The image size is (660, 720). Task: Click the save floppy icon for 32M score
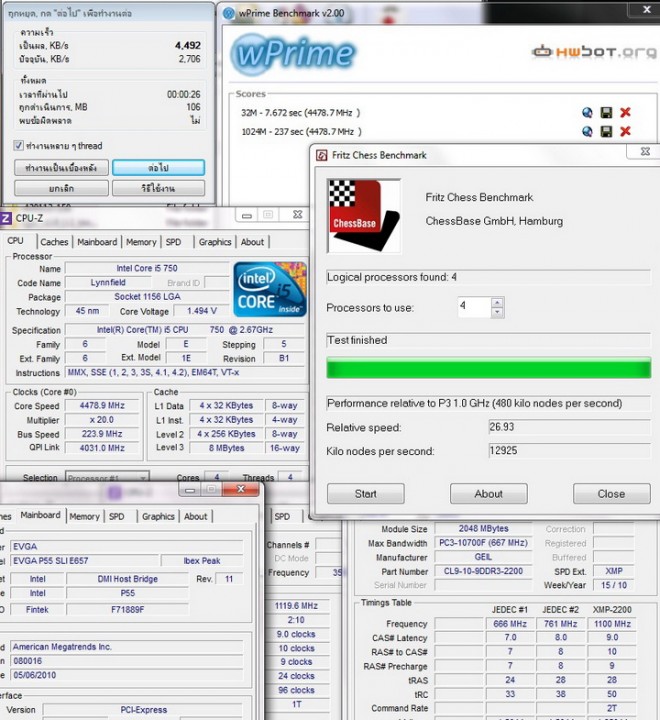pyautogui.click(x=606, y=112)
